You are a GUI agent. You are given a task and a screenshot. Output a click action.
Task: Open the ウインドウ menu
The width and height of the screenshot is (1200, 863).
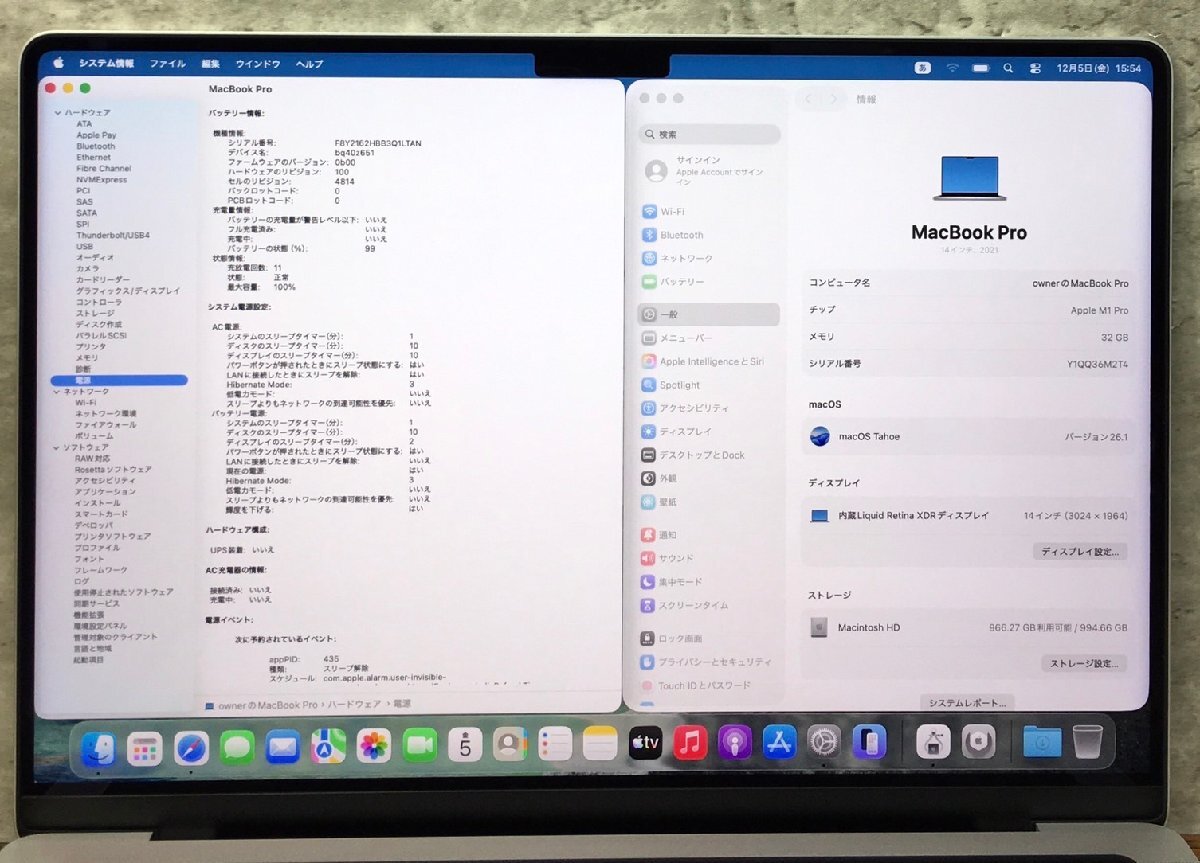(258, 64)
